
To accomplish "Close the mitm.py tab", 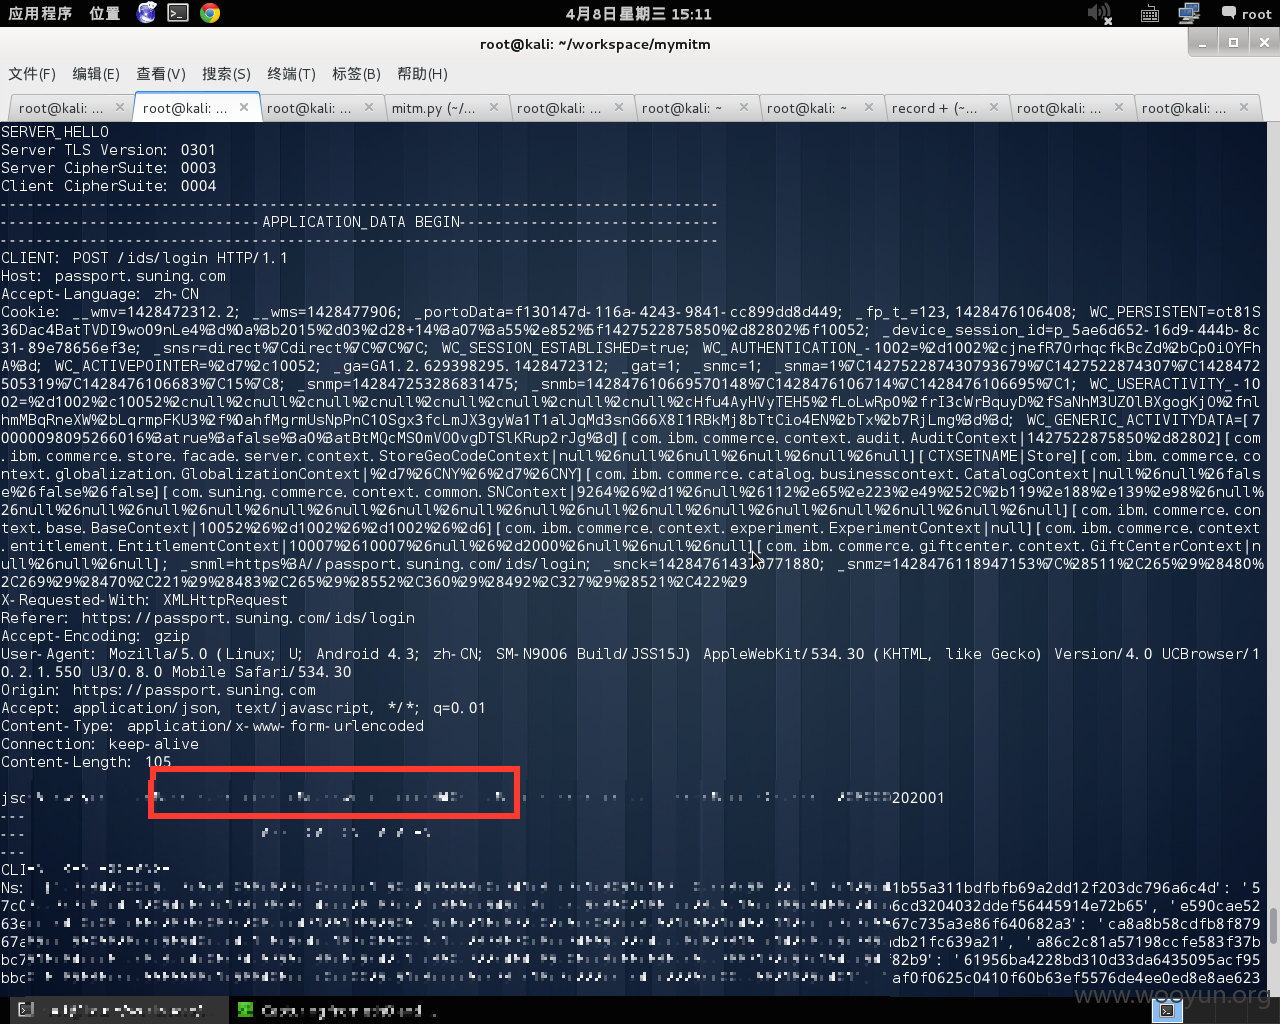I will (494, 107).
